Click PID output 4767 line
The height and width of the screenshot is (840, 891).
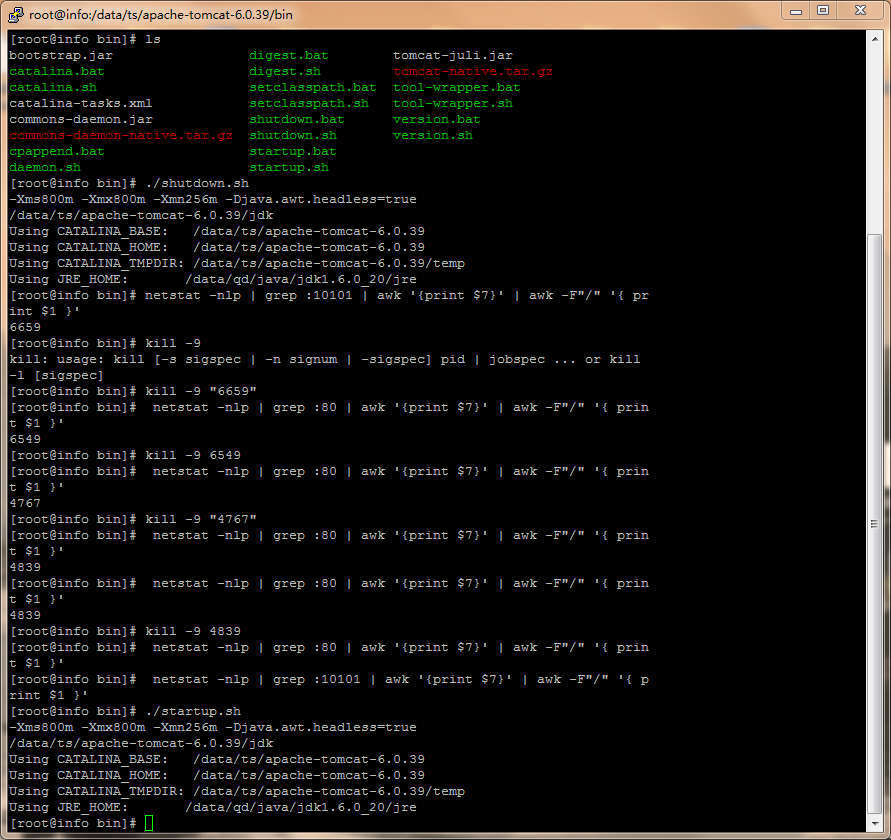click(x=25, y=503)
